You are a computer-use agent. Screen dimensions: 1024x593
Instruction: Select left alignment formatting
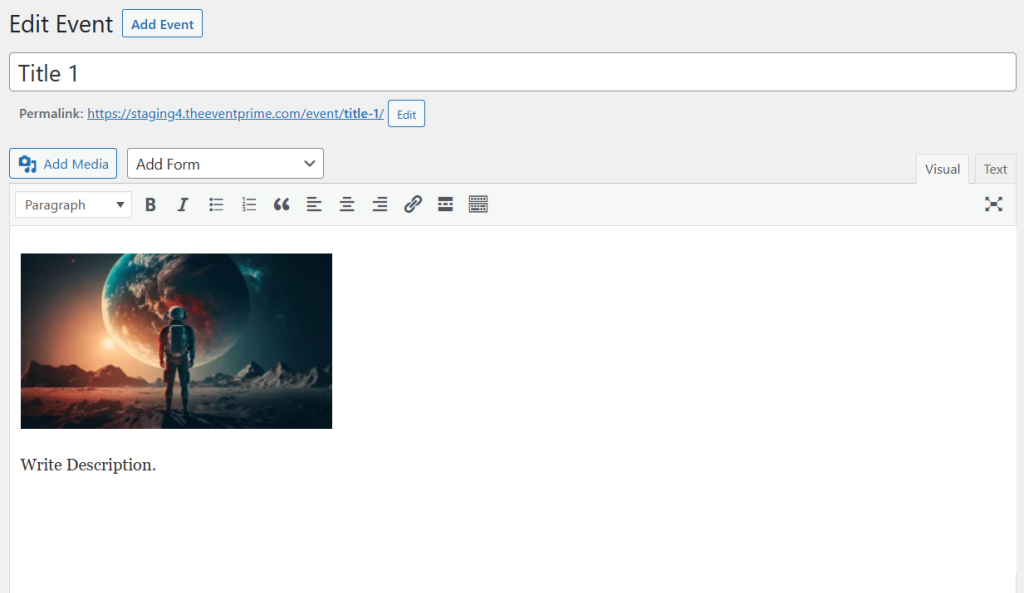(x=314, y=204)
